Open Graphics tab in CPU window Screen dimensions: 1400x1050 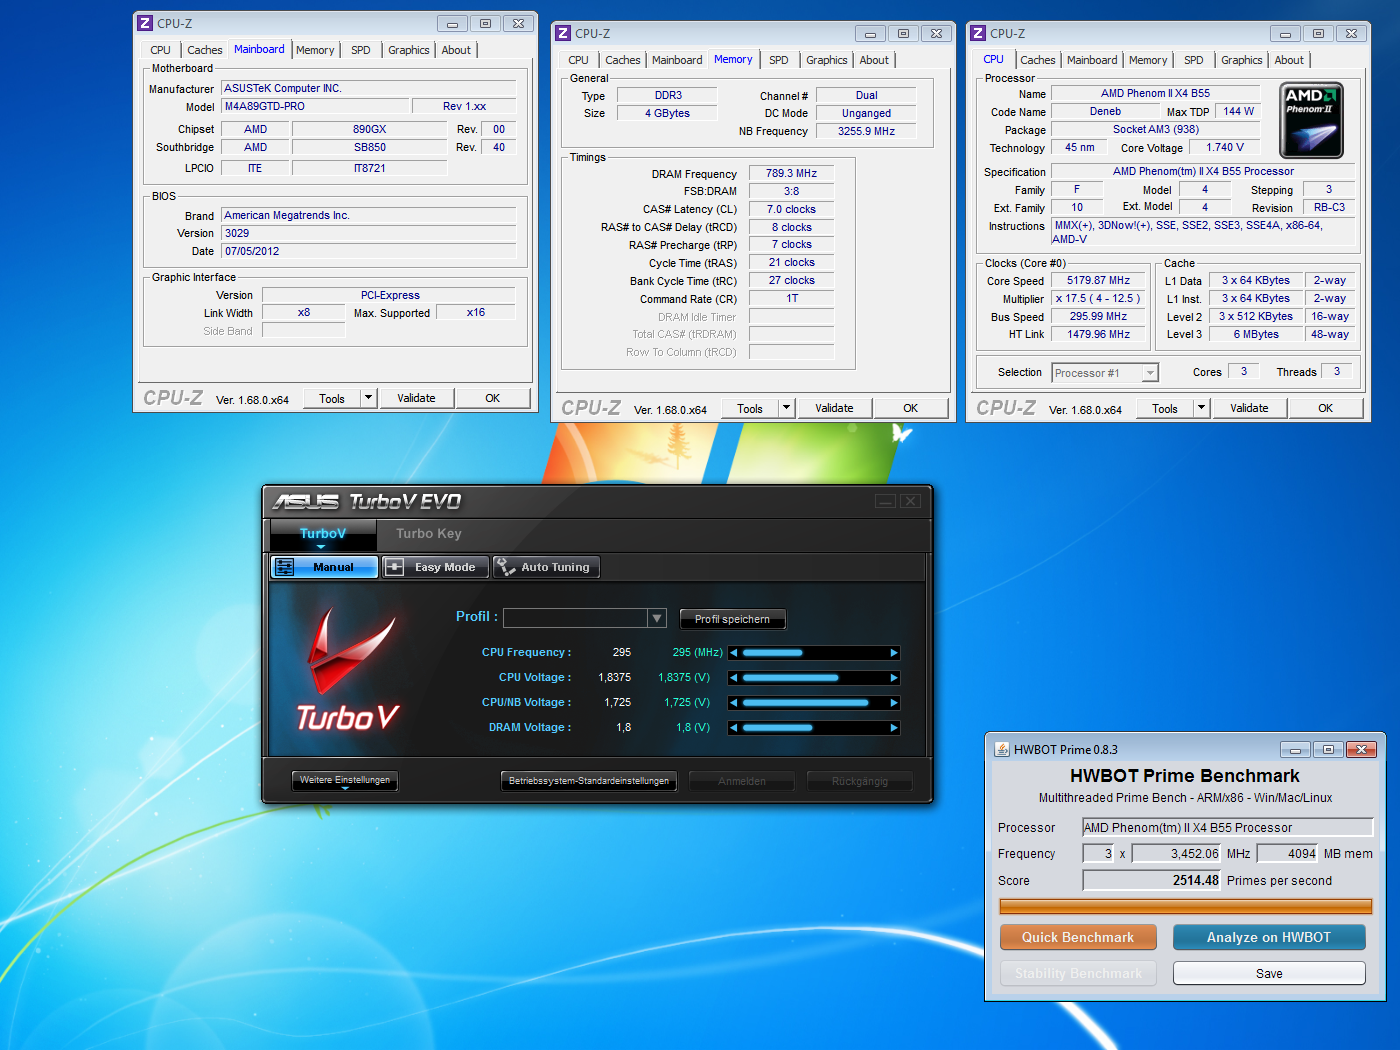click(1241, 60)
